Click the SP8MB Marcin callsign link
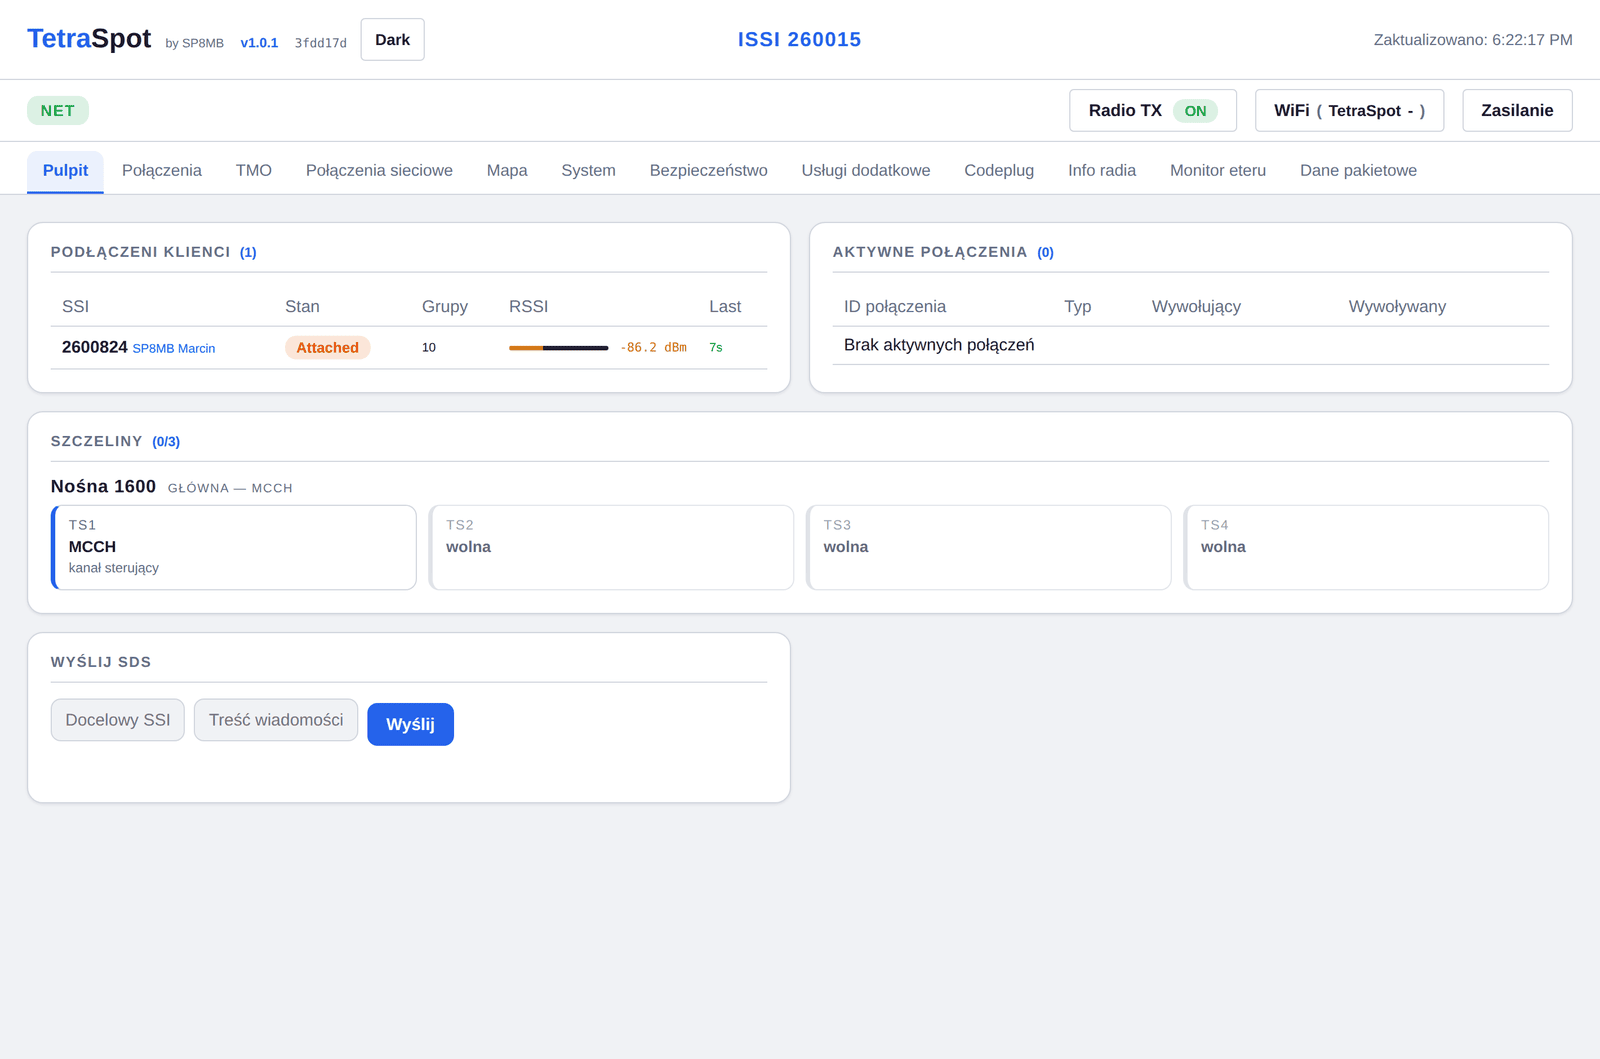This screenshot has height=1059, width=1600. click(174, 348)
